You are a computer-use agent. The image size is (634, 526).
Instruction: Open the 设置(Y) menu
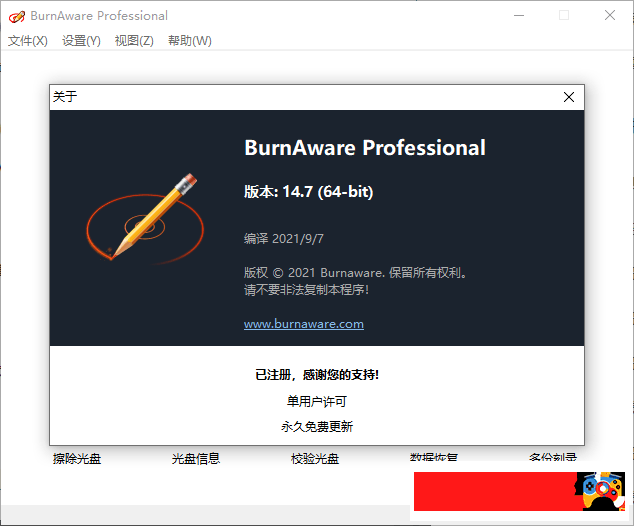tap(81, 40)
